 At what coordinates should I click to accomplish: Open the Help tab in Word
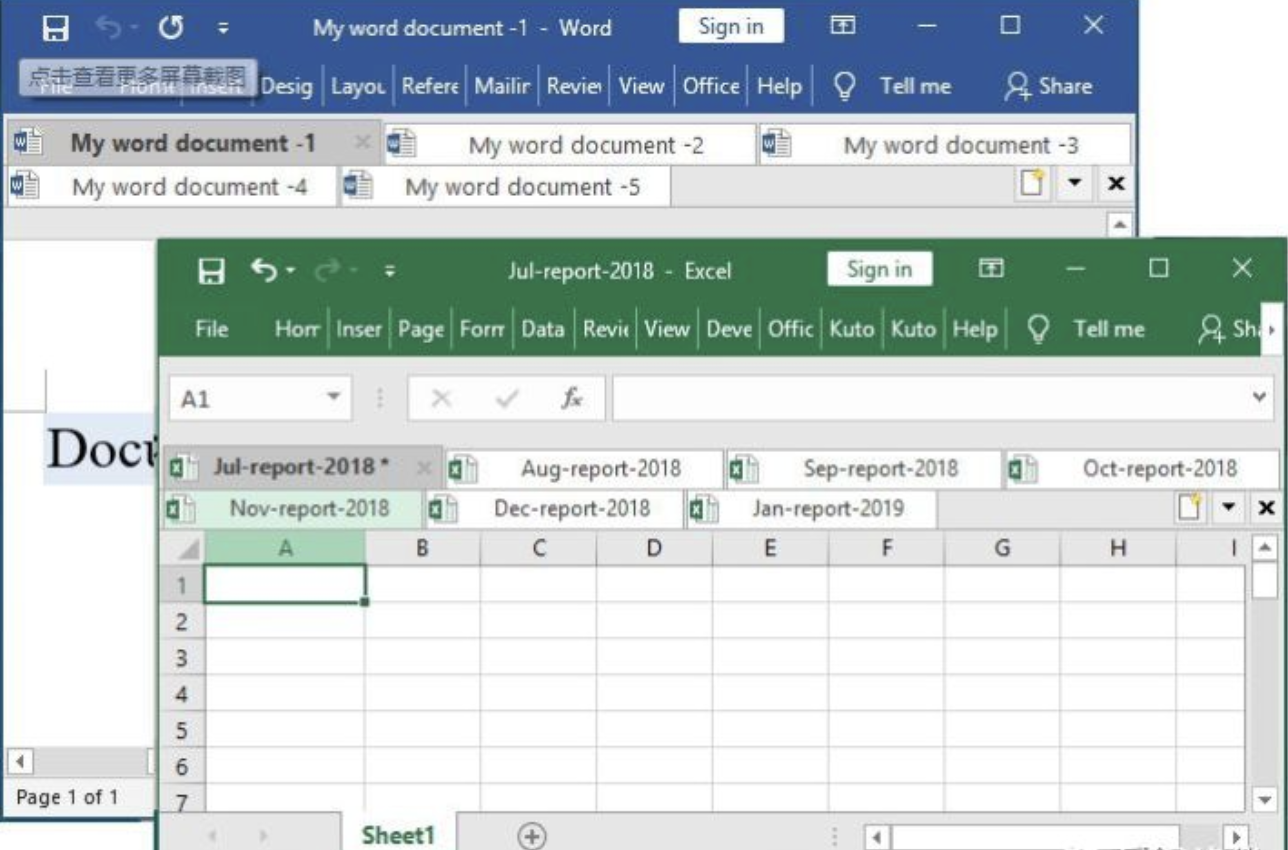[779, 86]
